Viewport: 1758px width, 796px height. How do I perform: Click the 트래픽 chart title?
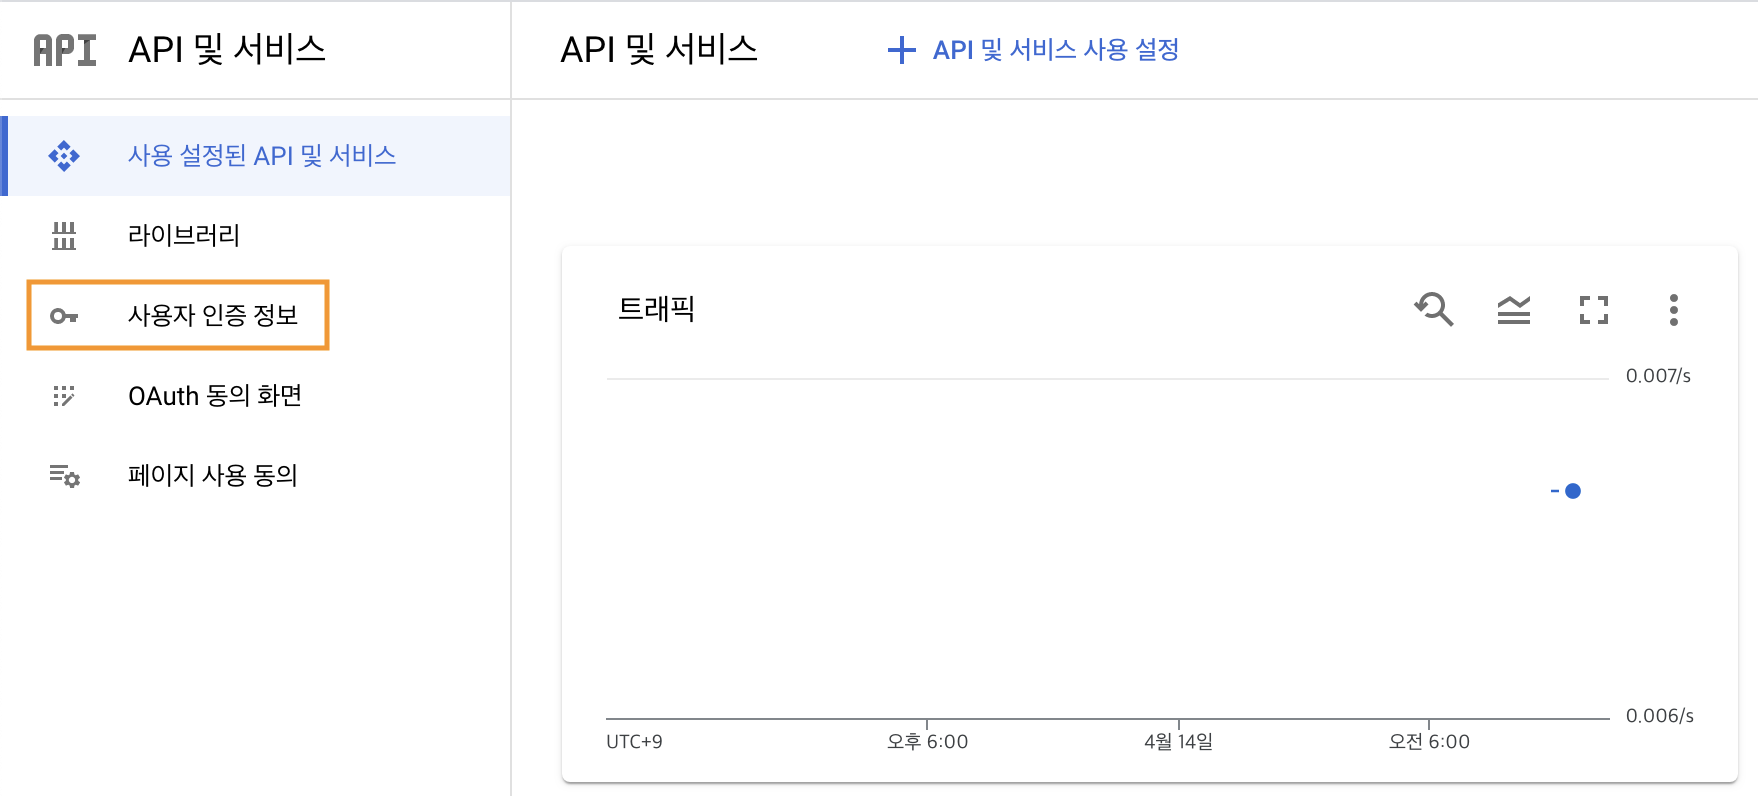point(656,309)
